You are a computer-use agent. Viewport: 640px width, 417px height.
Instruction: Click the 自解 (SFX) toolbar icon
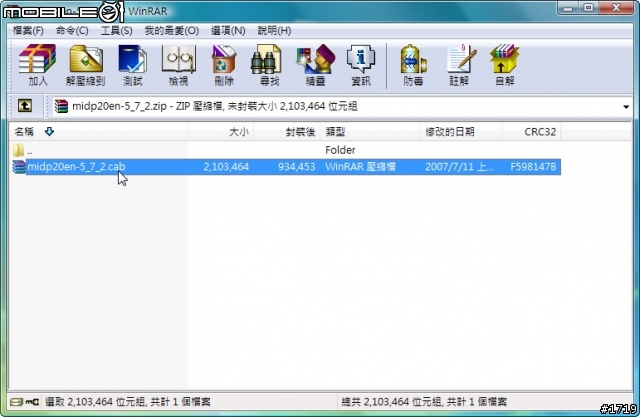pos(505,65)
